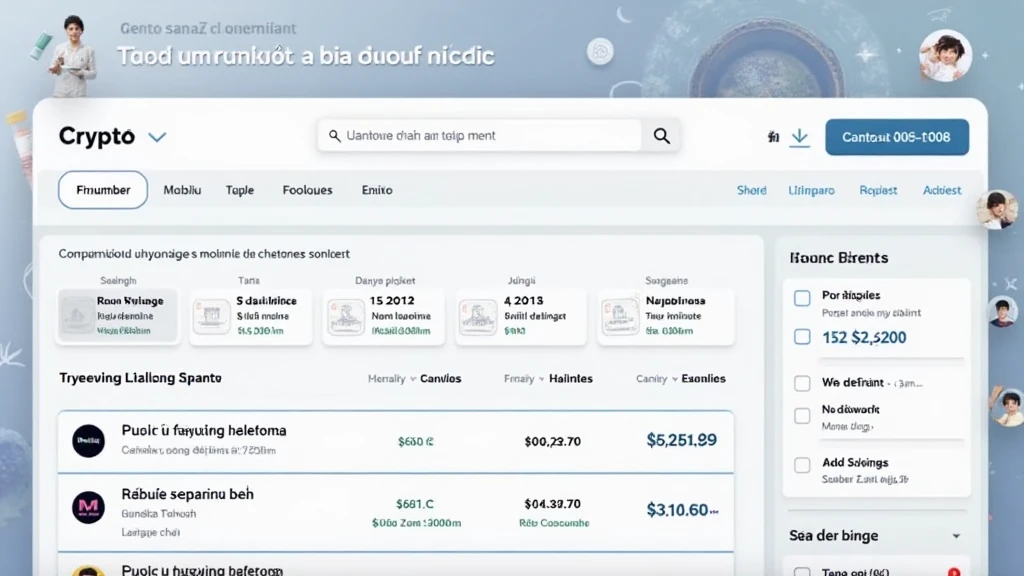The width and height of the screenshot is (1024, 576).
Task: Click the pink M logo icon
Action: click(x=88, y=507)
